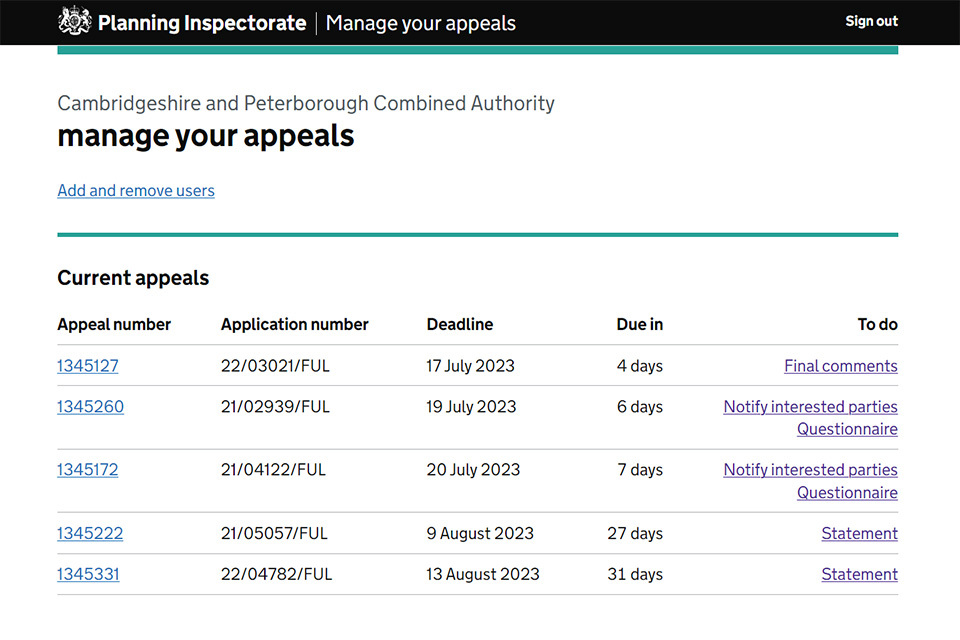Click the Current appeals heading
The width and height of the screenshot is (960, 640).
[133, 278]
